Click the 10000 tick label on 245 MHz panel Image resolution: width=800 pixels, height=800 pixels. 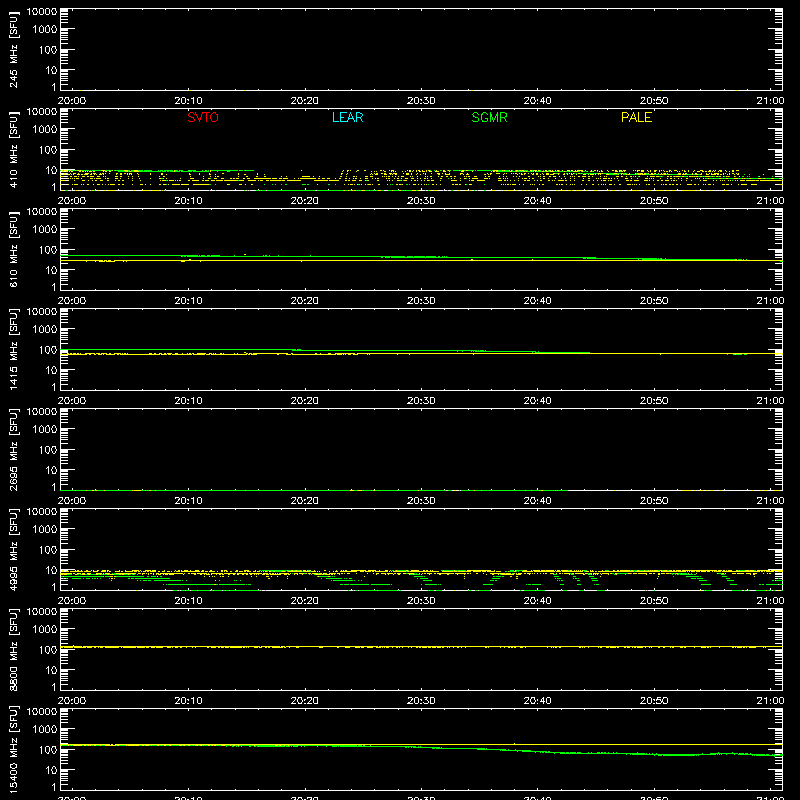click(x=42, y=12)
